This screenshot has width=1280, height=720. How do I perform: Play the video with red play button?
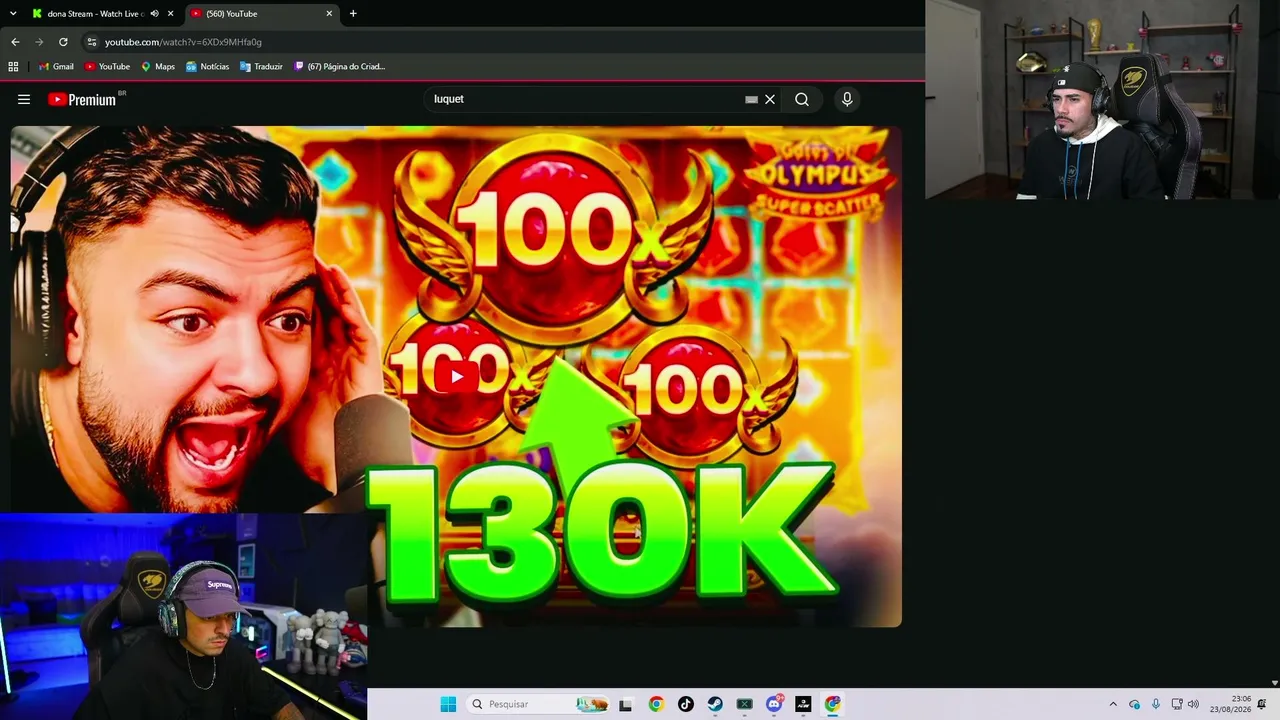(x=457, y=376)
